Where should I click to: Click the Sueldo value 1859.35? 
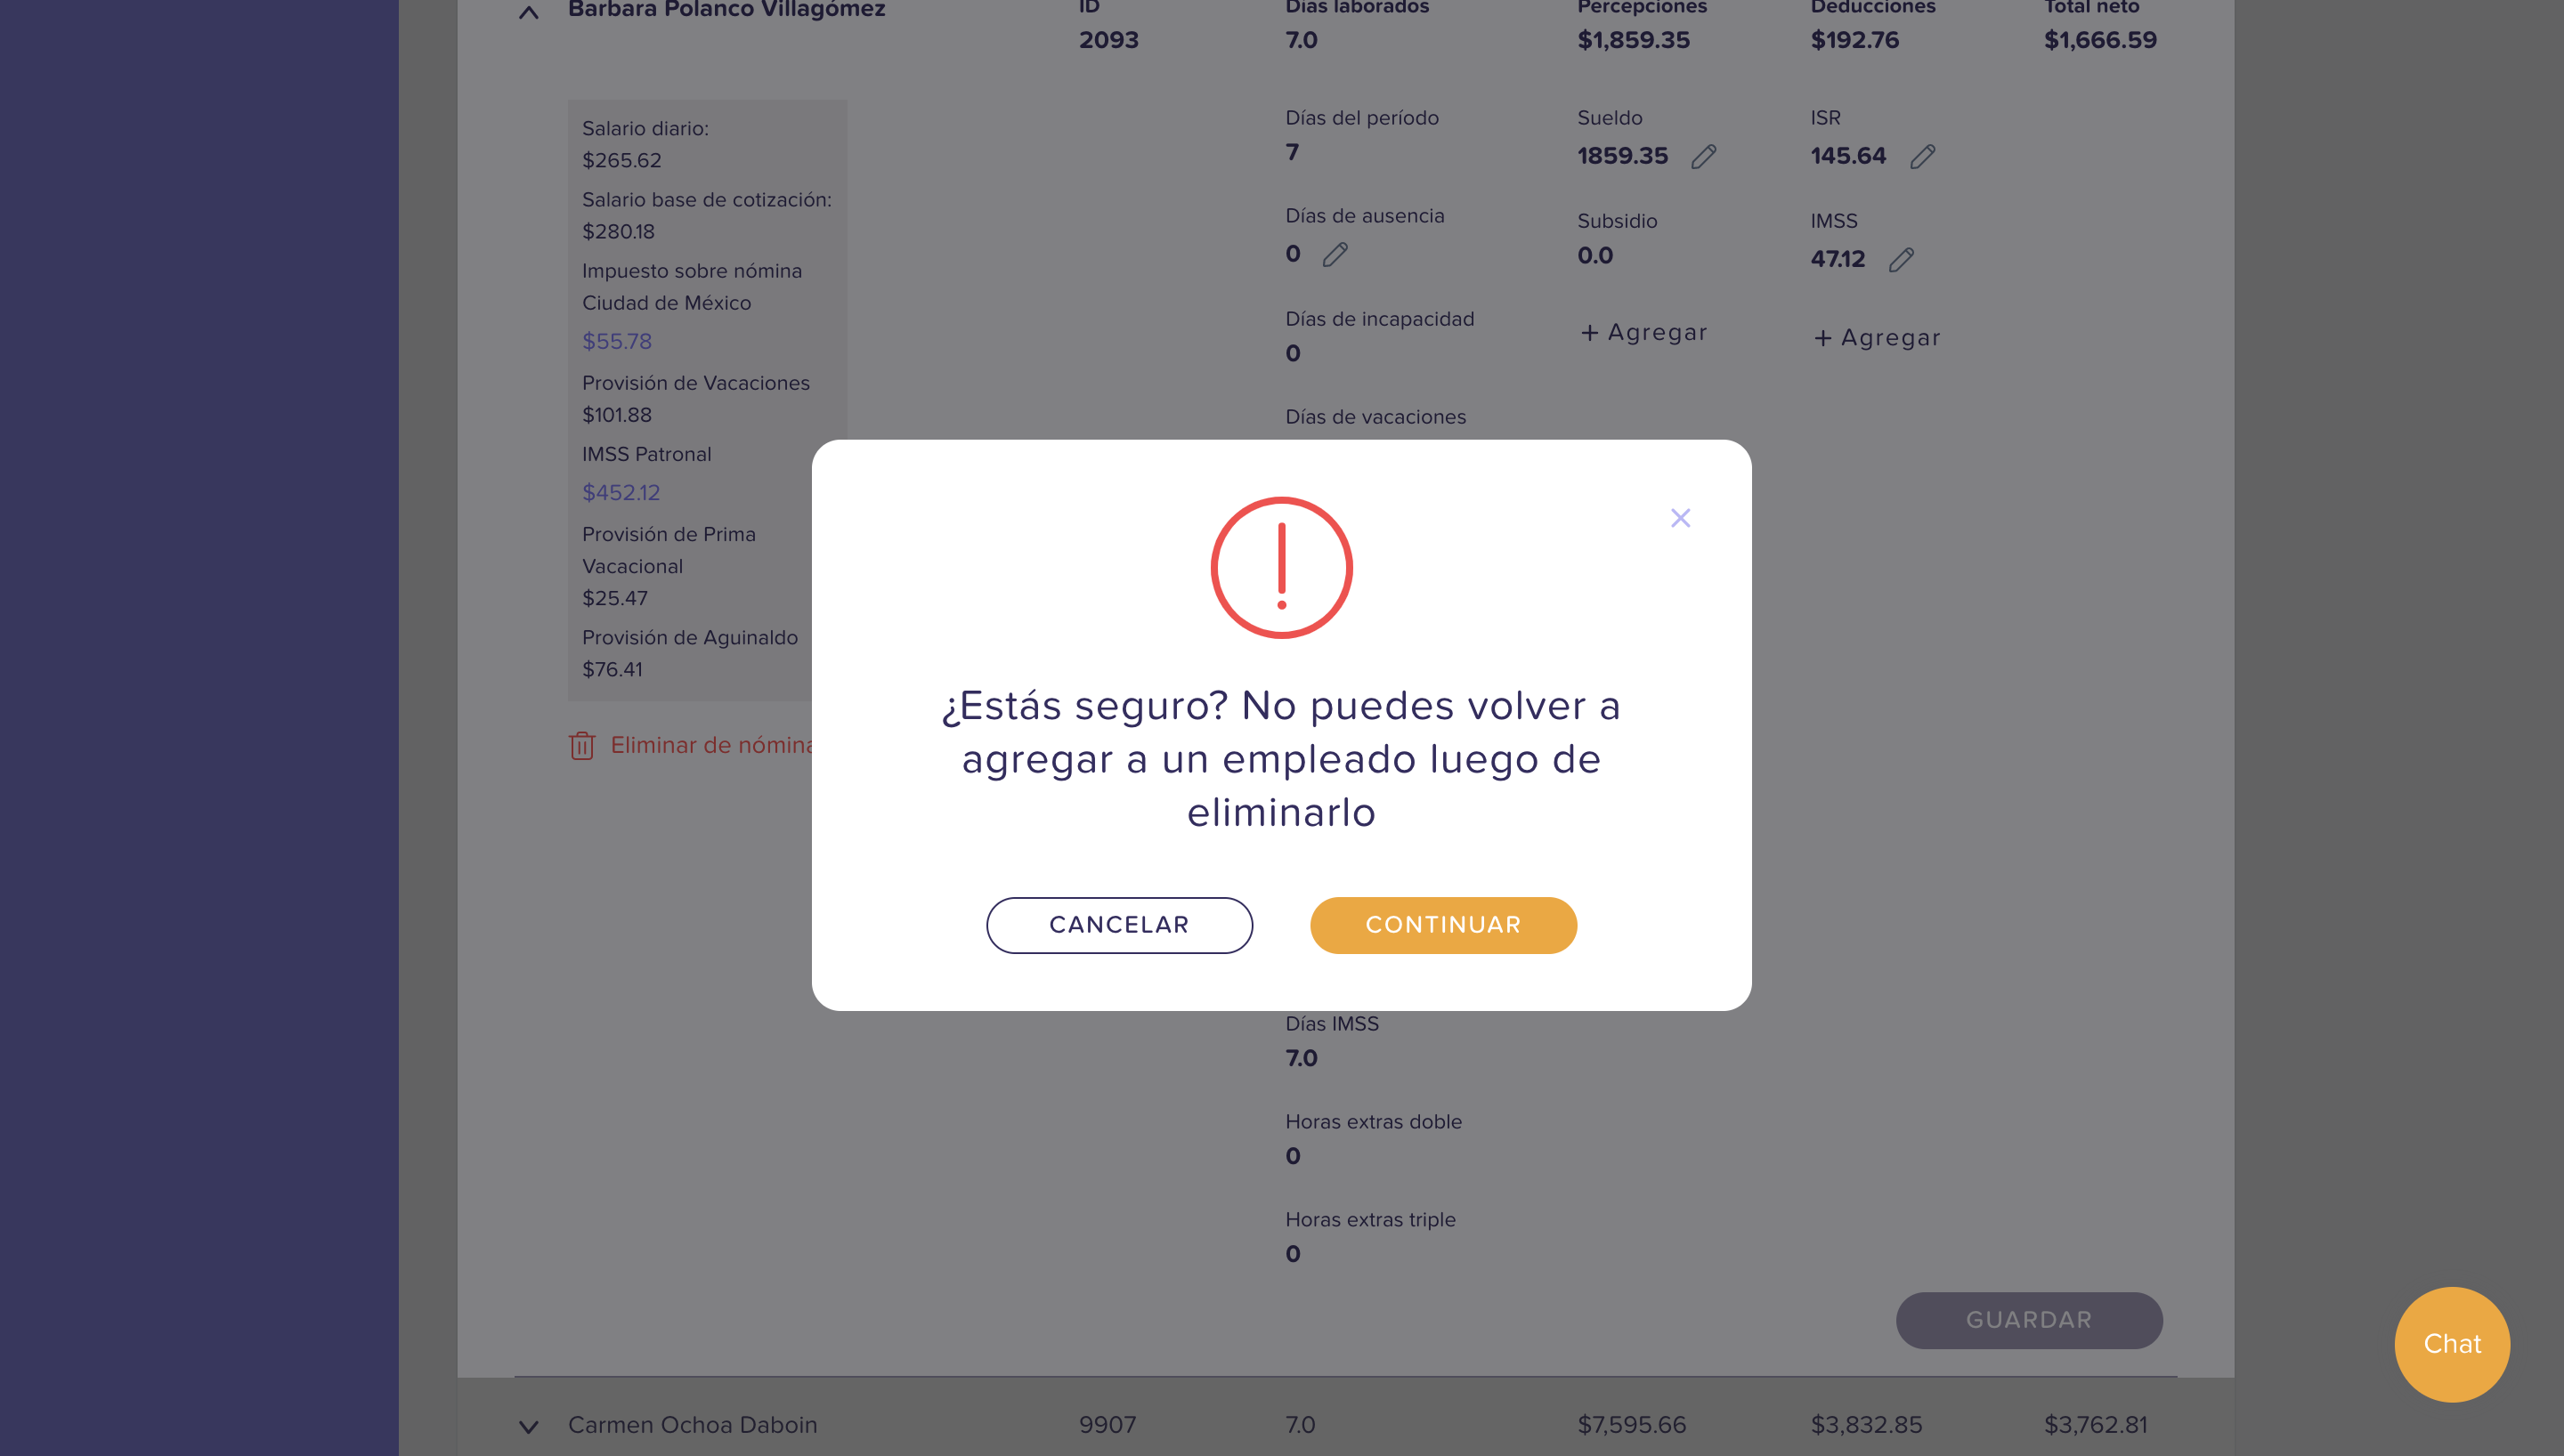(x=1623, y=156)
